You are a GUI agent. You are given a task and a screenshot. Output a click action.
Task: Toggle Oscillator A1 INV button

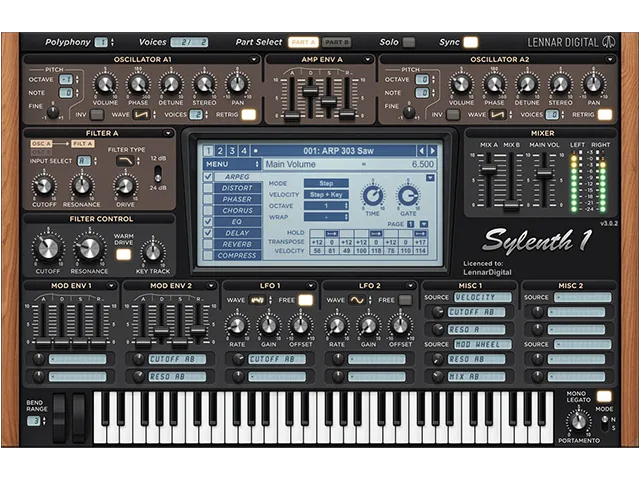pyautogui.click(x=97, y=115)
